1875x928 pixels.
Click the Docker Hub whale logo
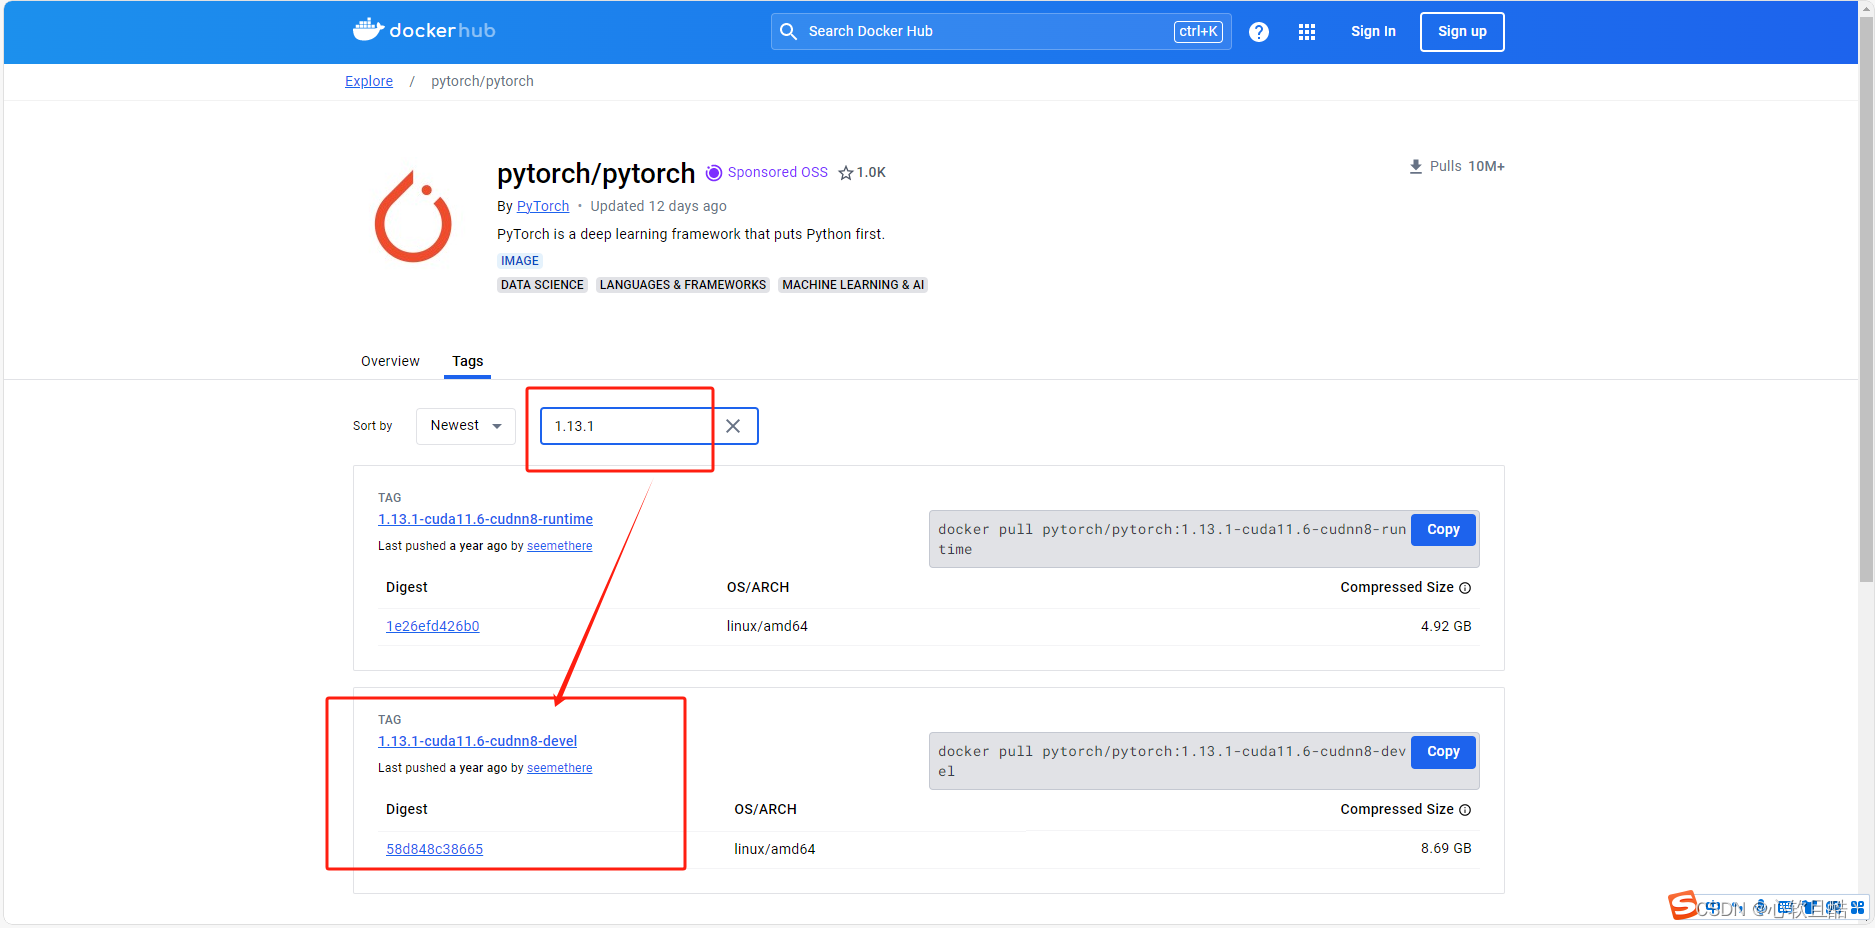pos(369,29)
